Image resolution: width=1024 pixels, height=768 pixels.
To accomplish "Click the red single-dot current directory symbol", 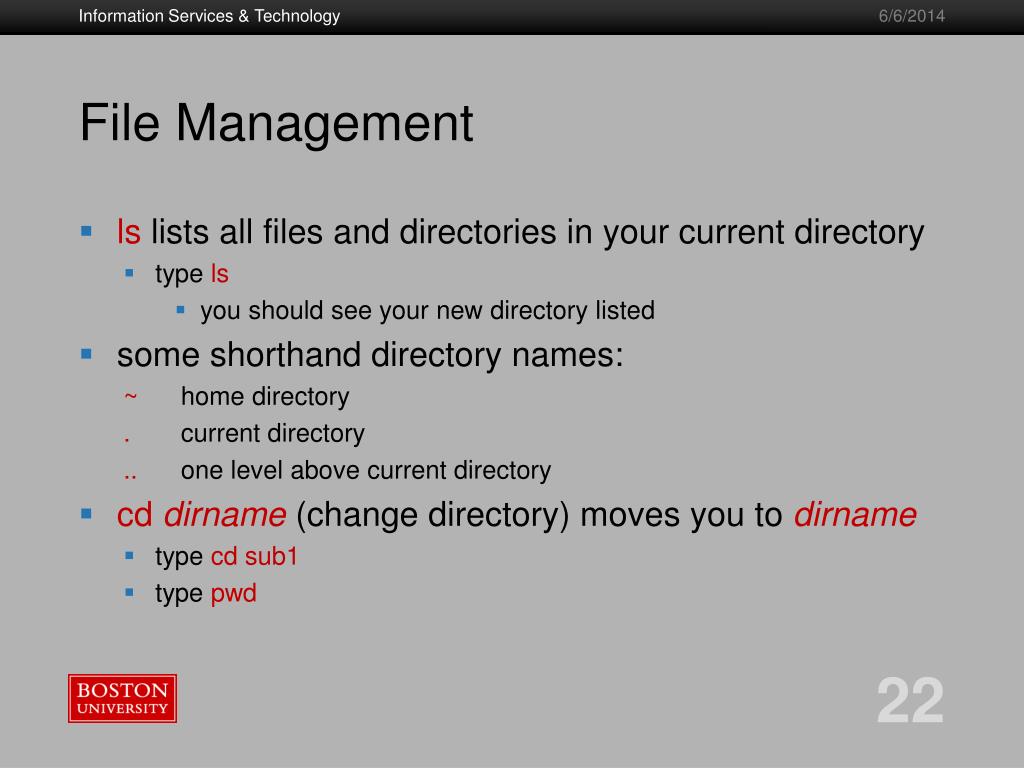I will pyautogui.click(x=127, y=440).
